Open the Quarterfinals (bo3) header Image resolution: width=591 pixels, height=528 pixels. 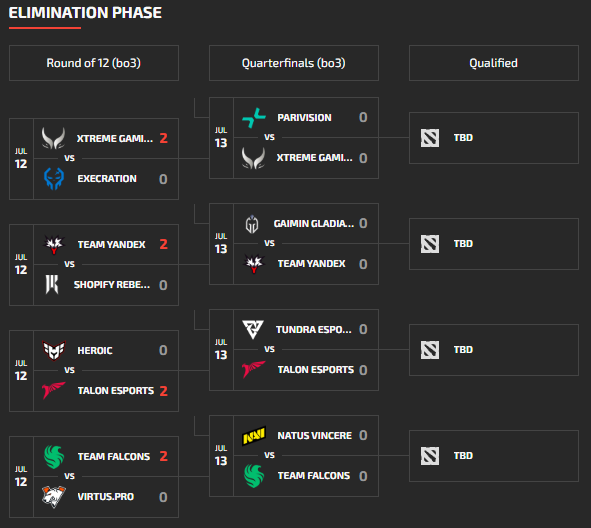294,63
